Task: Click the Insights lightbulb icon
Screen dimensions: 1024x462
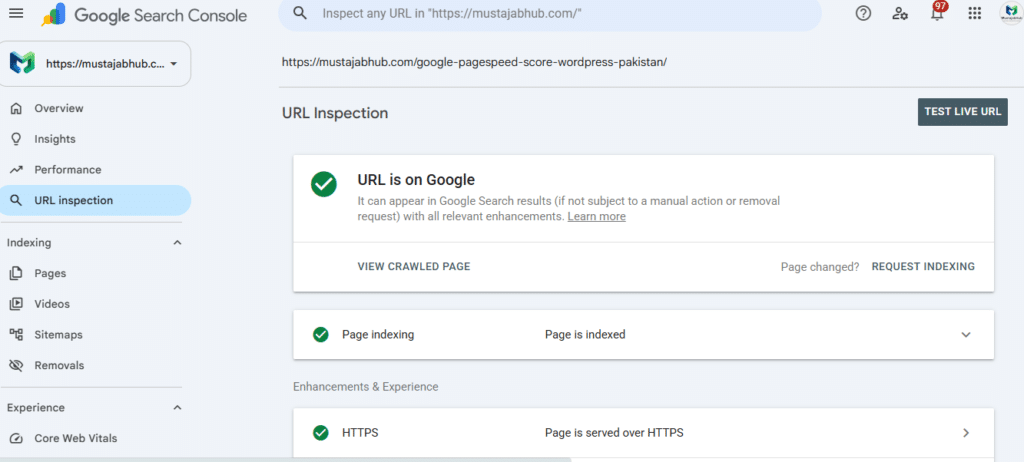Action: (x=16, y=139)
